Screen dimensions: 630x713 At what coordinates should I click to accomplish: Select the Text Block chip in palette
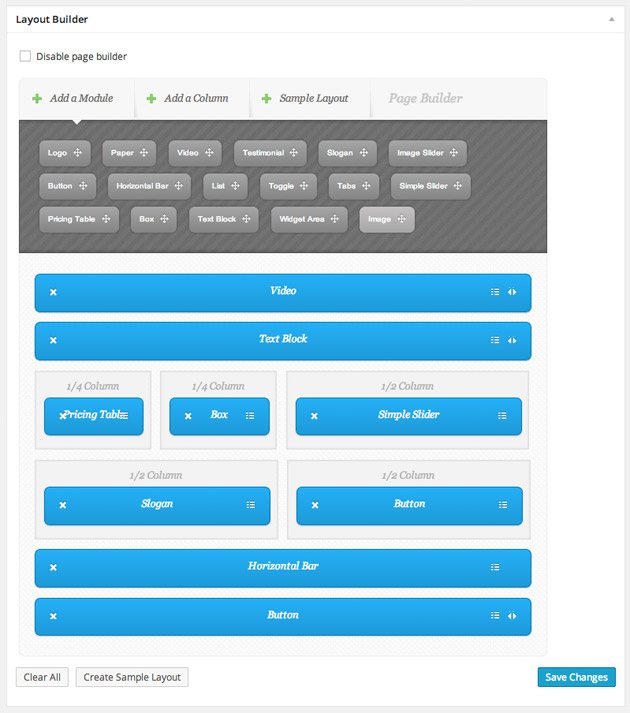coord(224,219)
